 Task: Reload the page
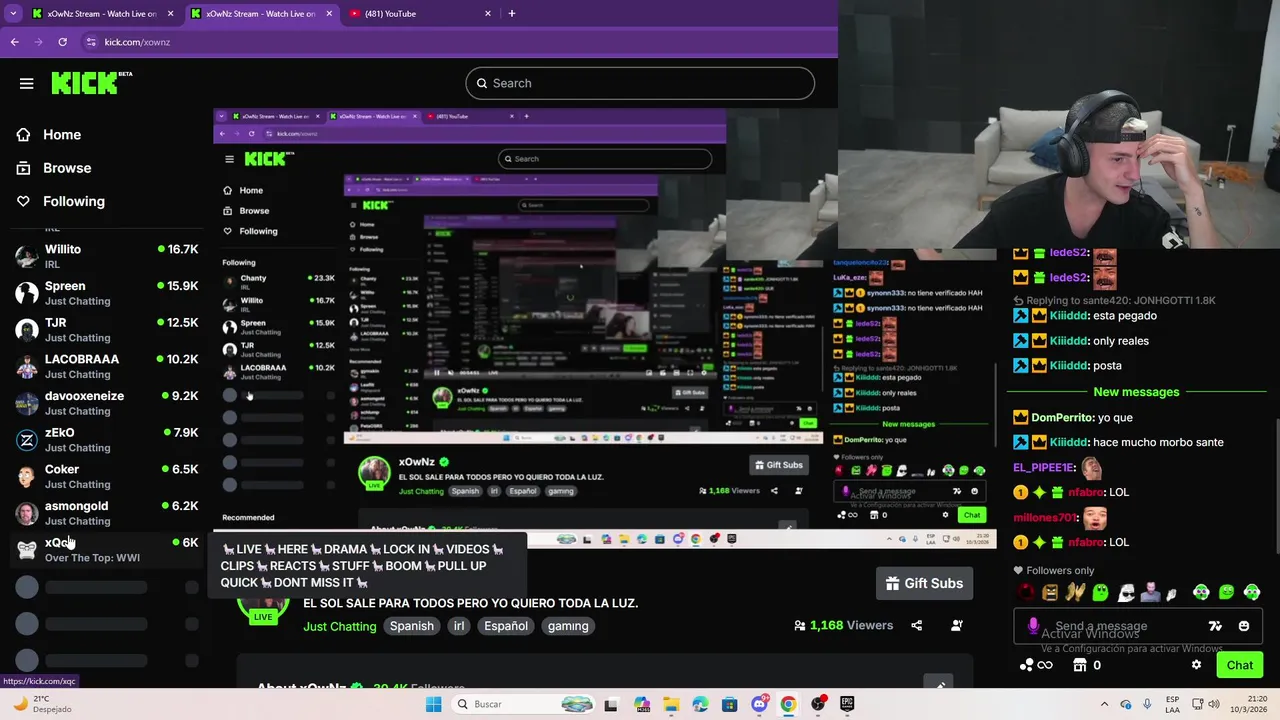pos(62,42)
